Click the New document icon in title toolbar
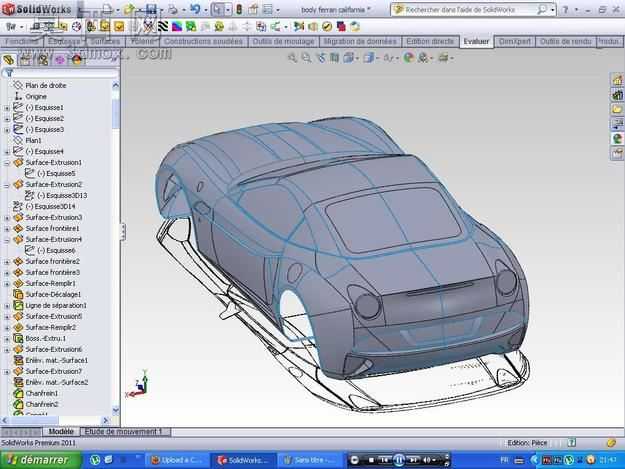The image size is (625, 469). (x=107, y=9)
